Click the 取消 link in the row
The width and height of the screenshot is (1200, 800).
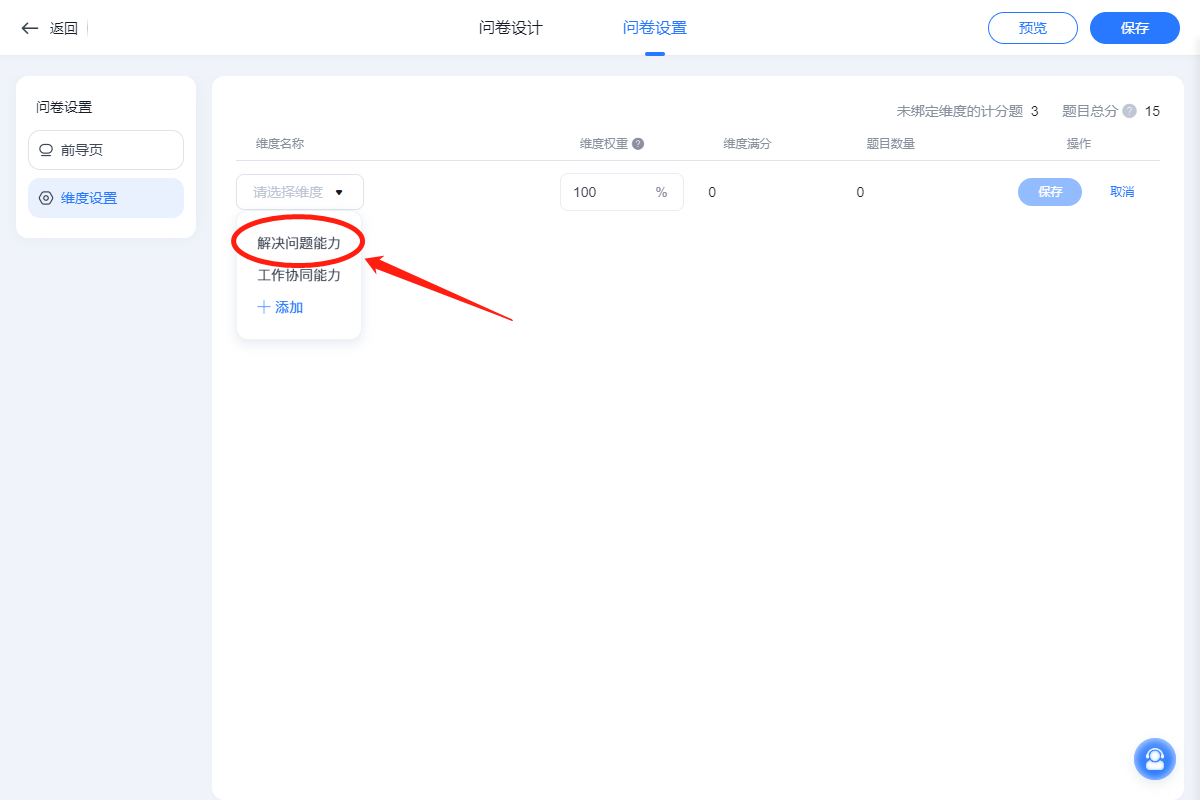(x=1122, y=192)
